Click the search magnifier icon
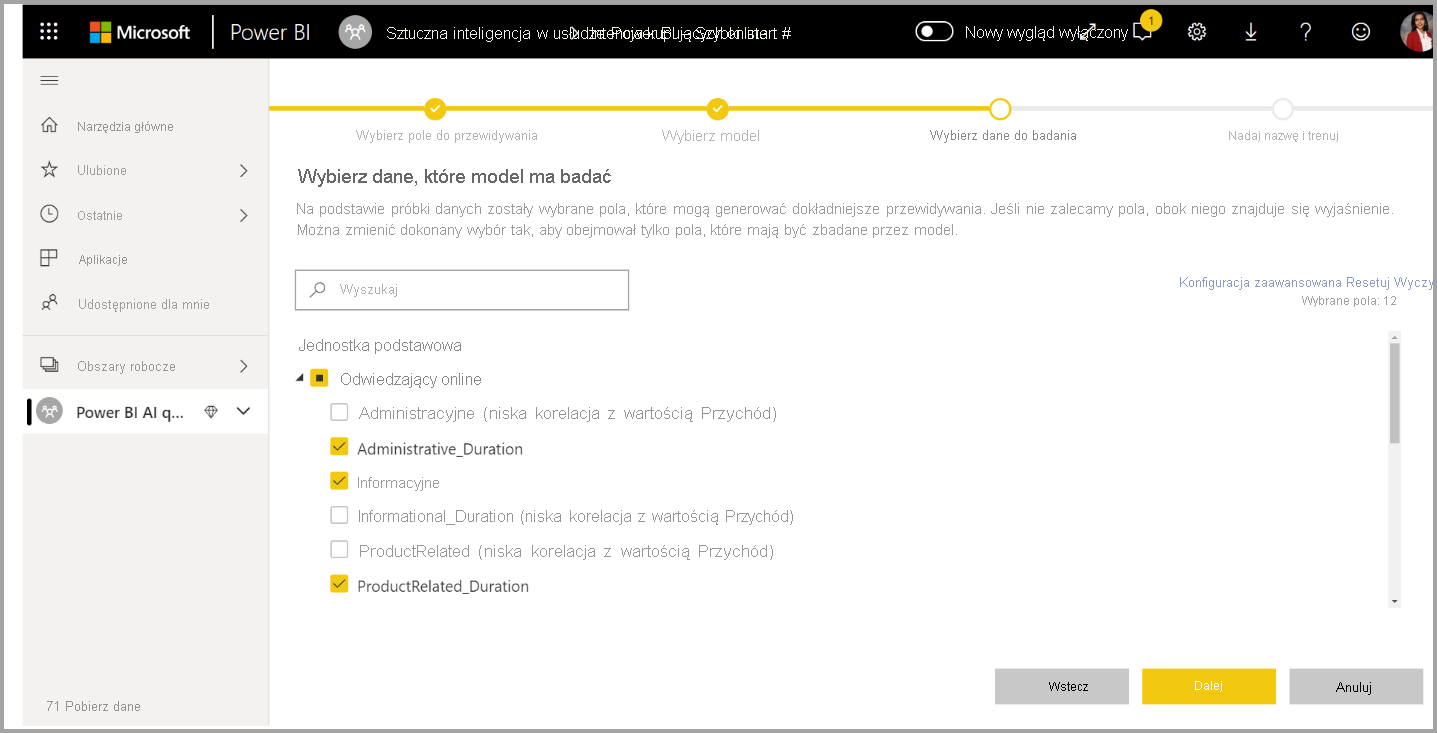 318,289
